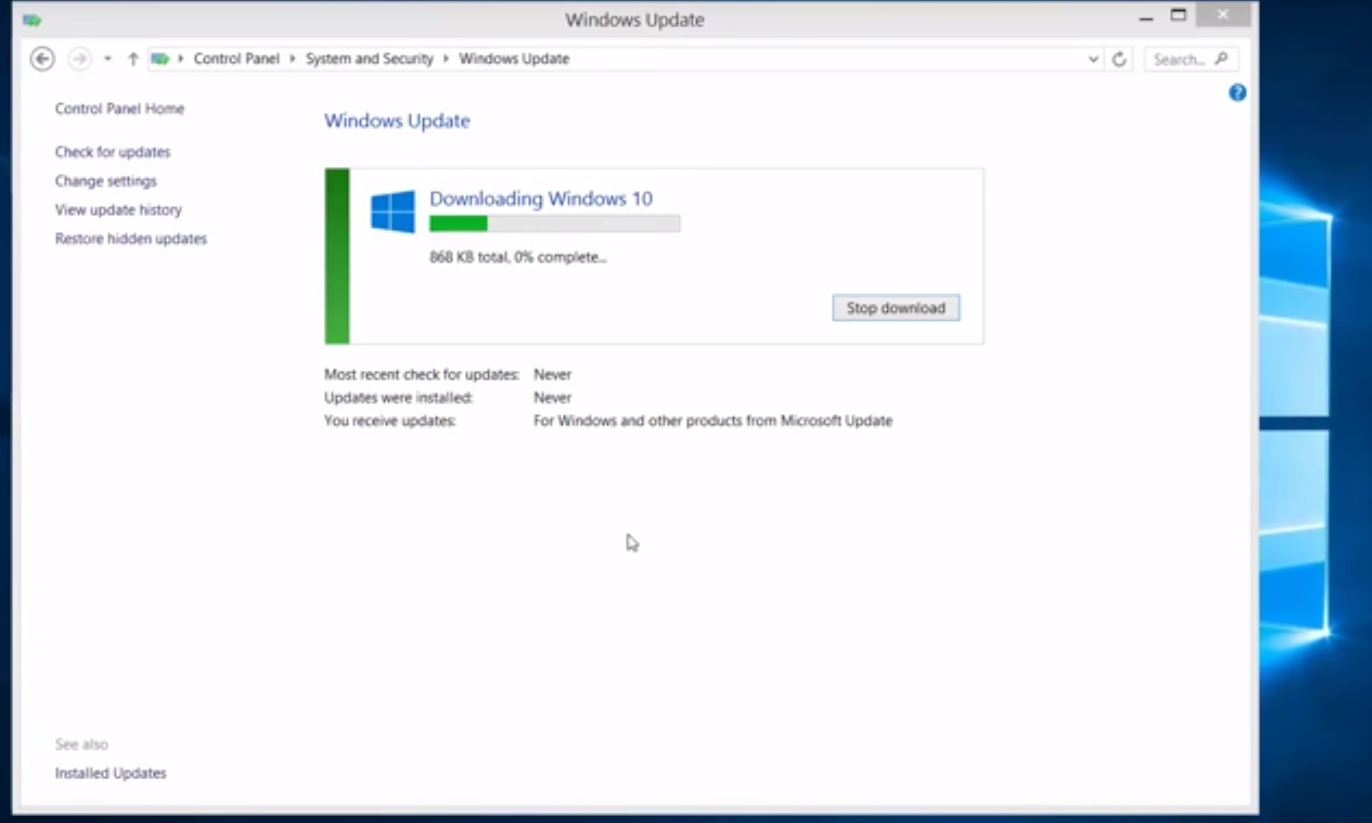Open System and Security breadcrumb

click(370, 59)
